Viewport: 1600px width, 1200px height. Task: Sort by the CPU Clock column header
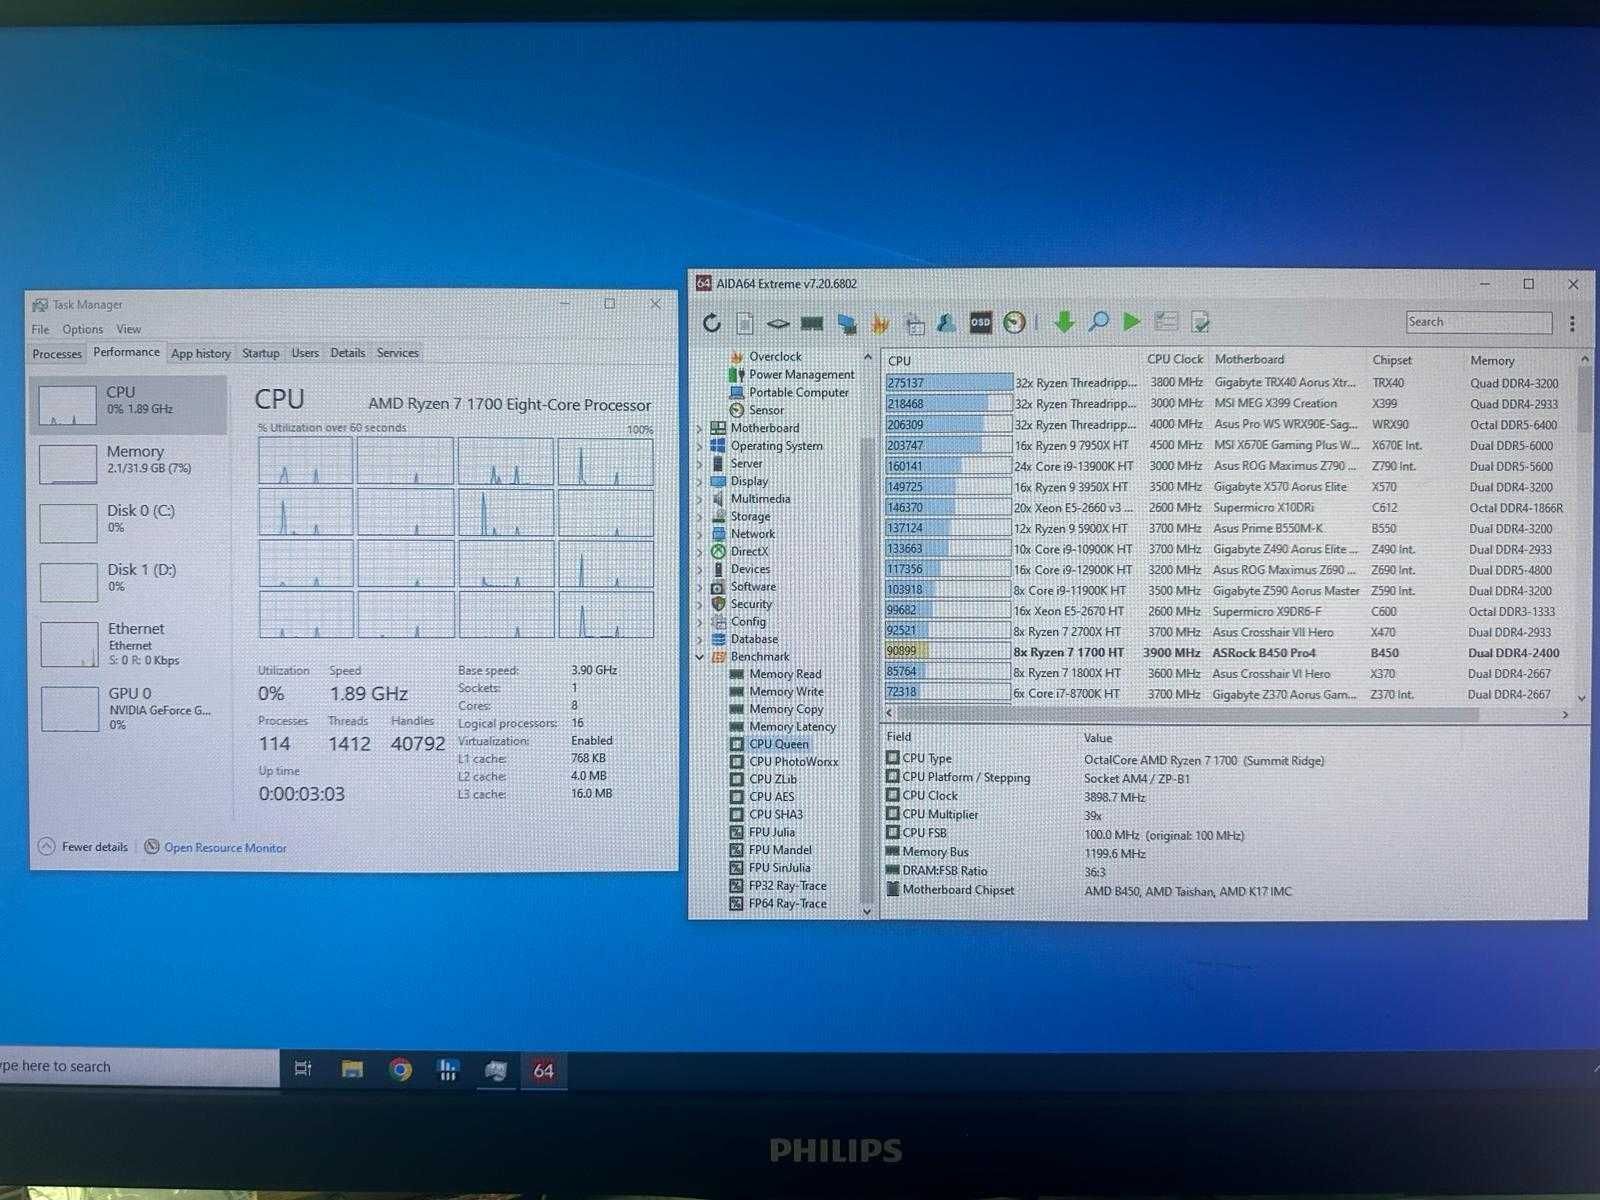tap(1175, 359)
